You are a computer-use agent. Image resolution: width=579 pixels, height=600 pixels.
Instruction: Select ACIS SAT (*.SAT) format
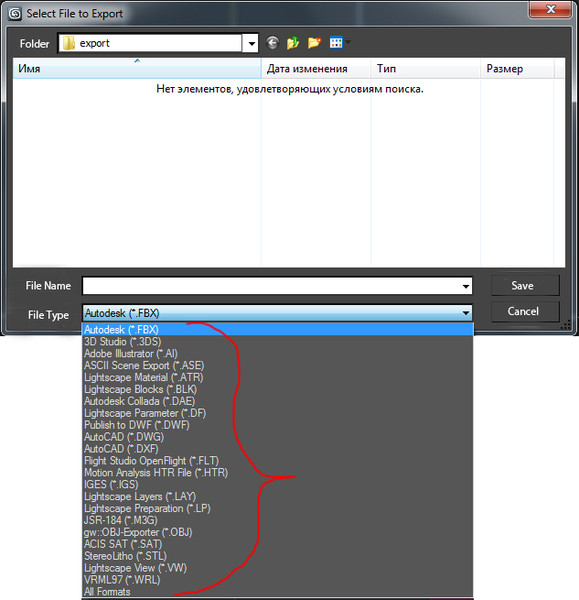click(x=278, y=544)
